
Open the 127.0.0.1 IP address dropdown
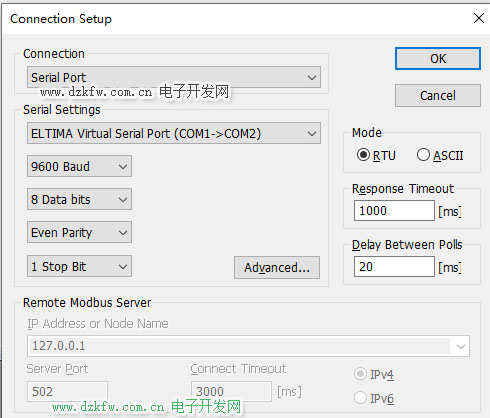pyautogui.click(x=248, y=346)
